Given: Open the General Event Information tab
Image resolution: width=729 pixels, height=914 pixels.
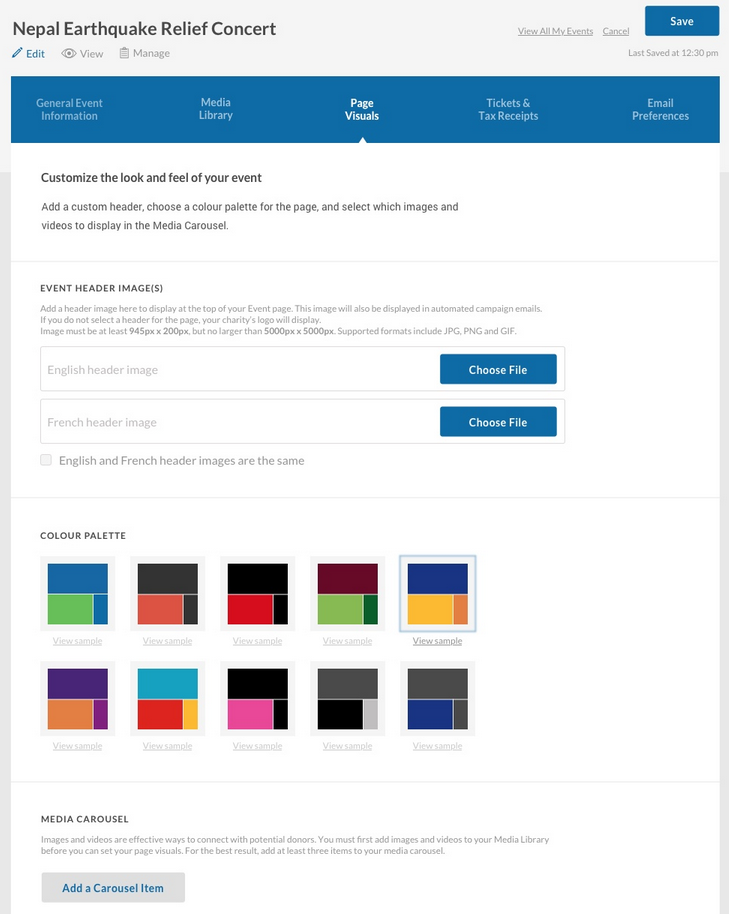Looking at the screenshot, I should tap(70, 109).
